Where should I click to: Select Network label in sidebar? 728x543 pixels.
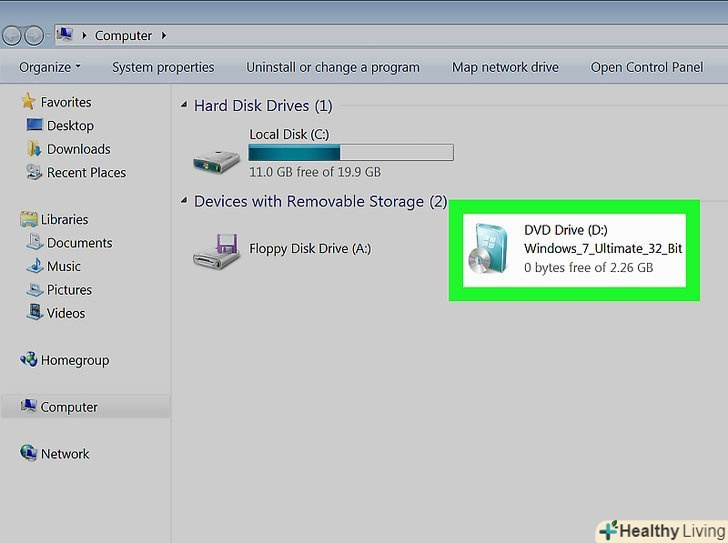(65, 454)
